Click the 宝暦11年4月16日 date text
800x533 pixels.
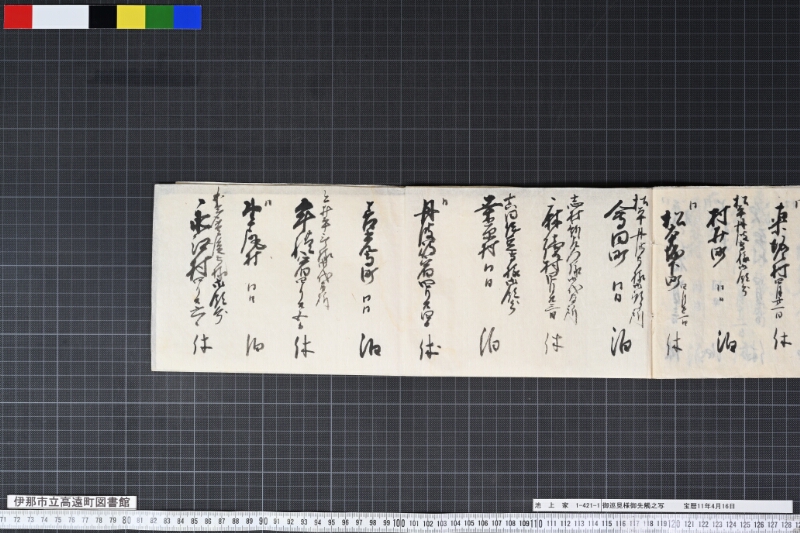[709, 506]
